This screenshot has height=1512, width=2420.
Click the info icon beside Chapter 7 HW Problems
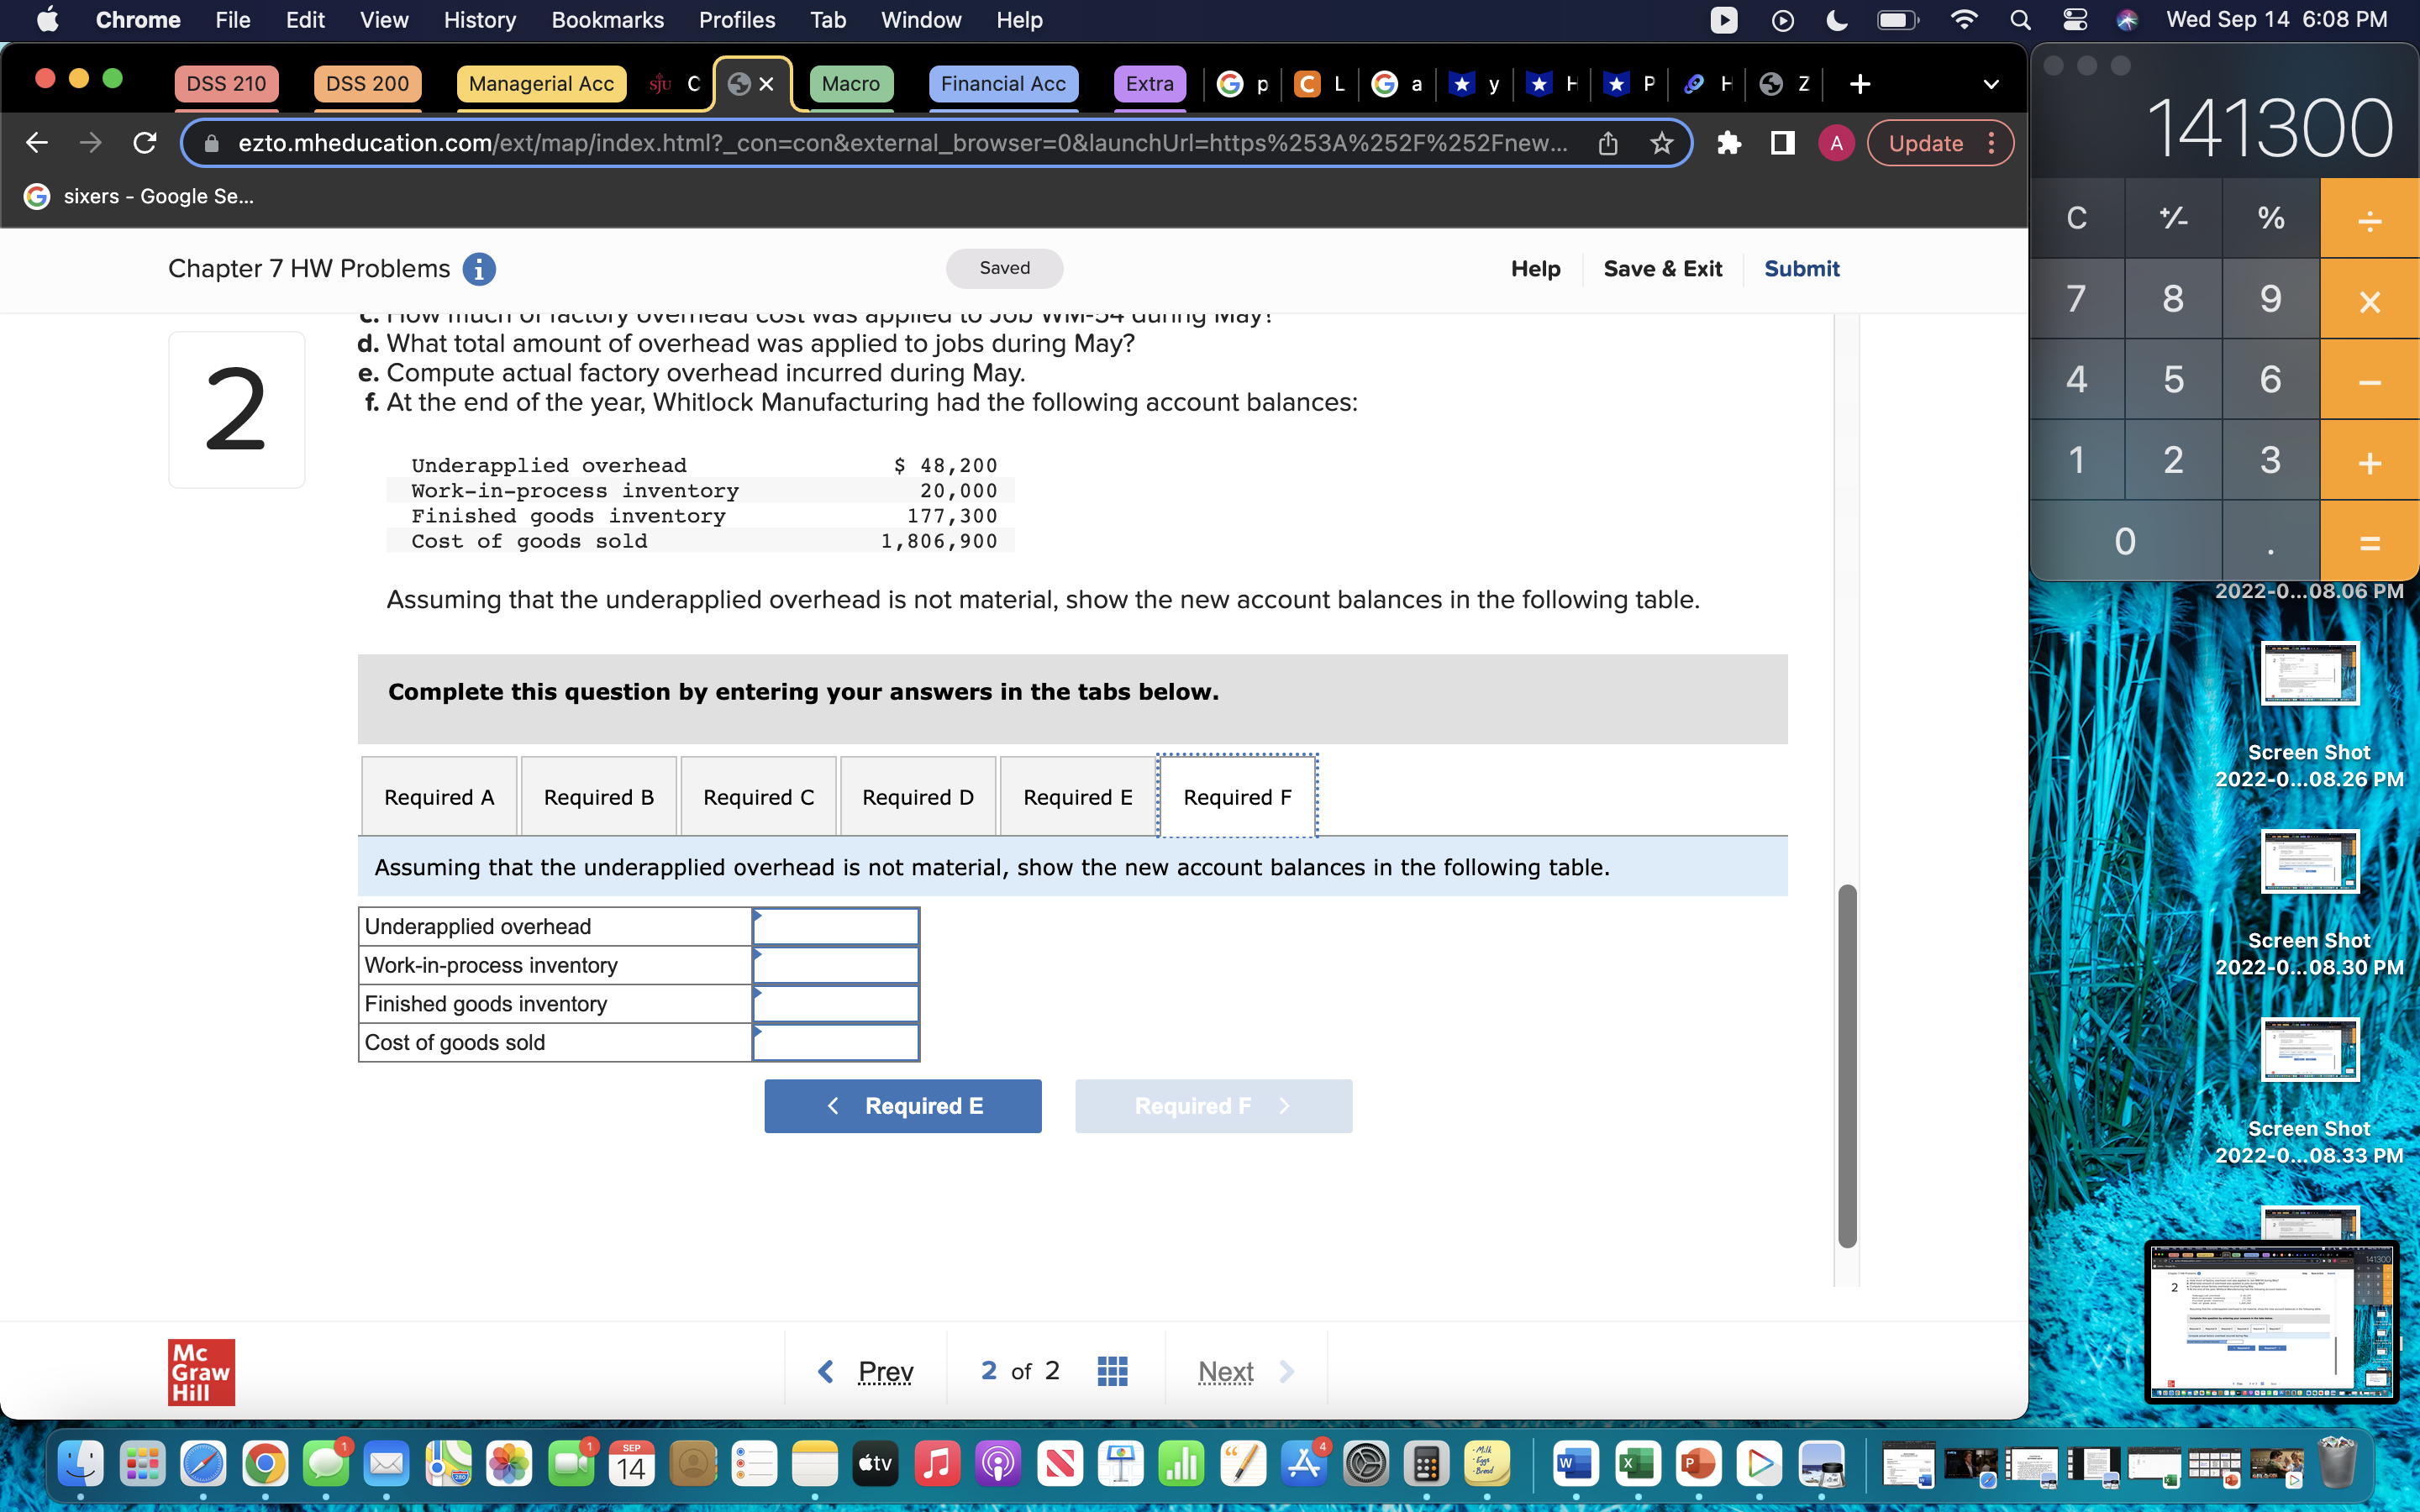coord(480,268)
